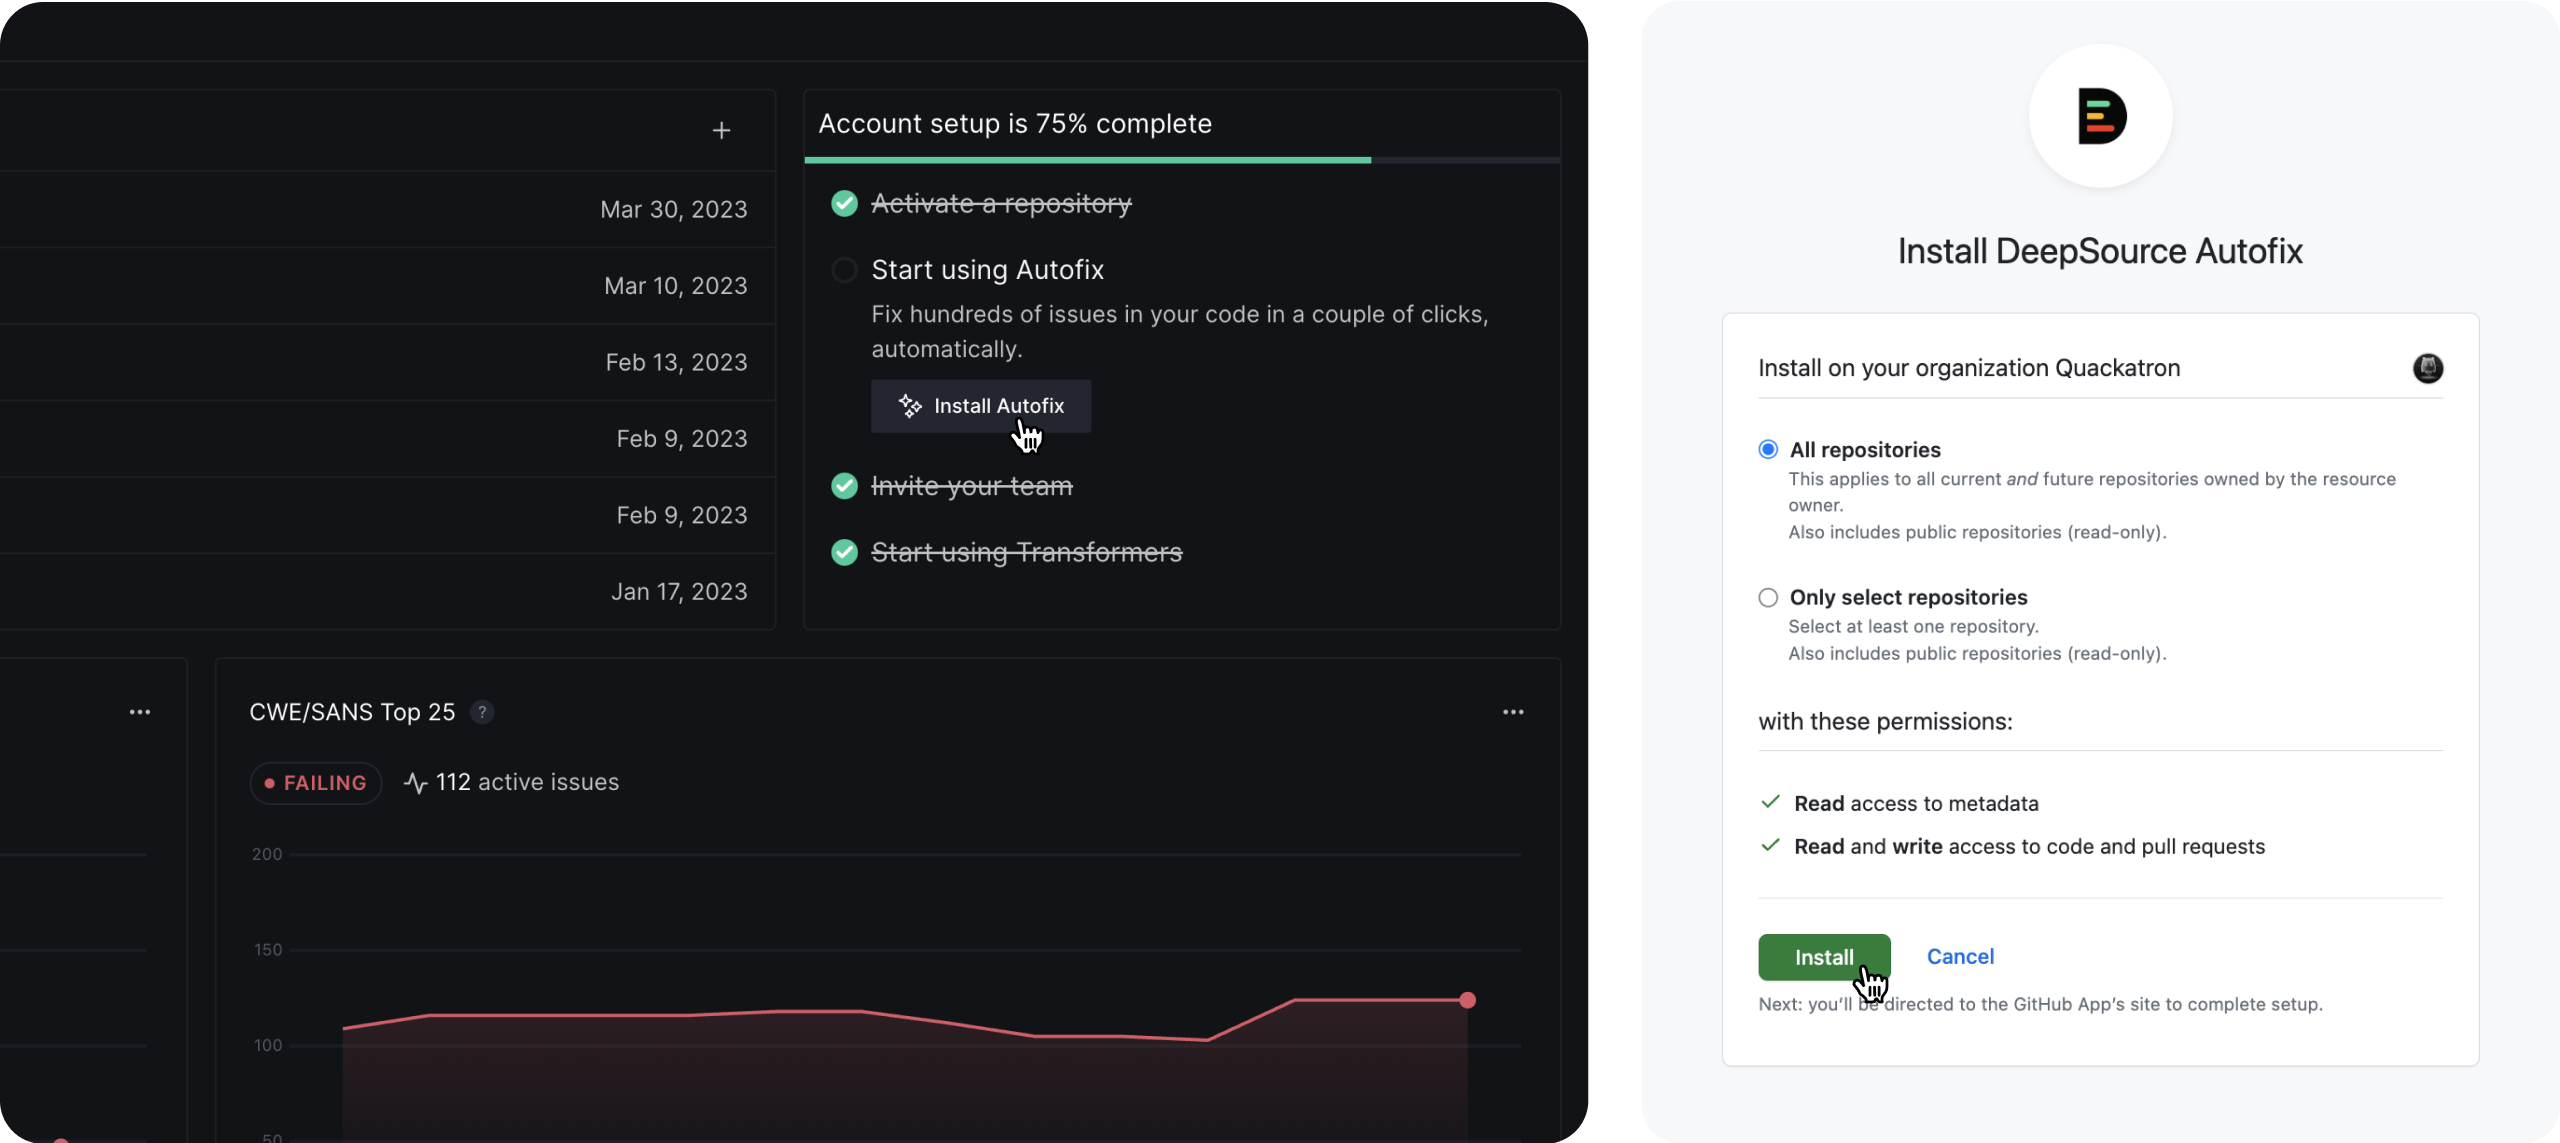This screenshot has width=2560, height=1143.
Task: Click green checkmark next to Start using Transformers
Action: (x=844, y=552)
